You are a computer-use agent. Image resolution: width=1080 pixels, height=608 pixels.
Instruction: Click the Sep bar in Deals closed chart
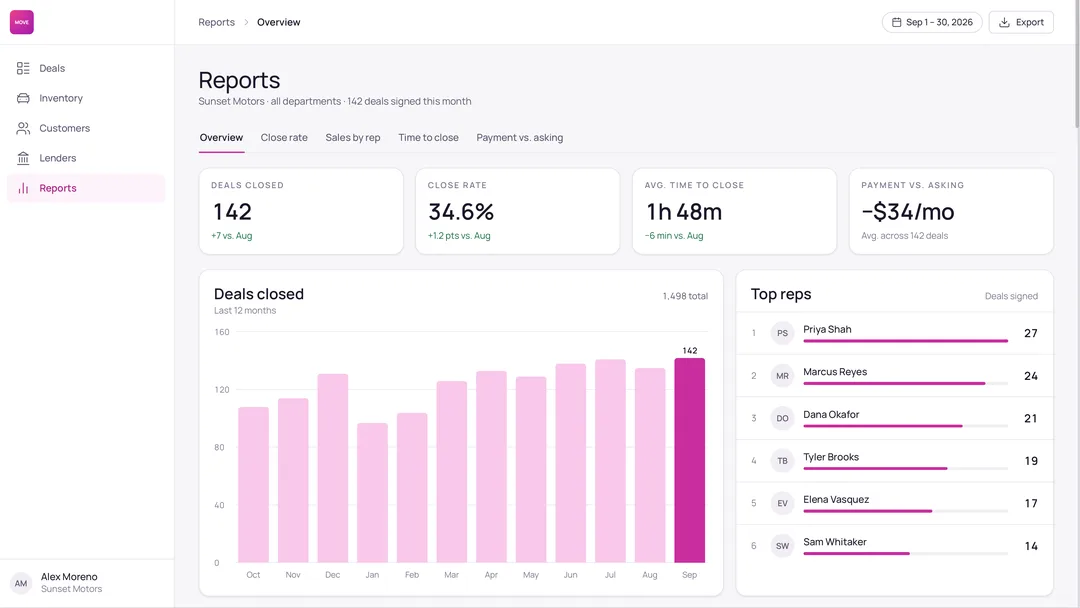coord(689,460)
